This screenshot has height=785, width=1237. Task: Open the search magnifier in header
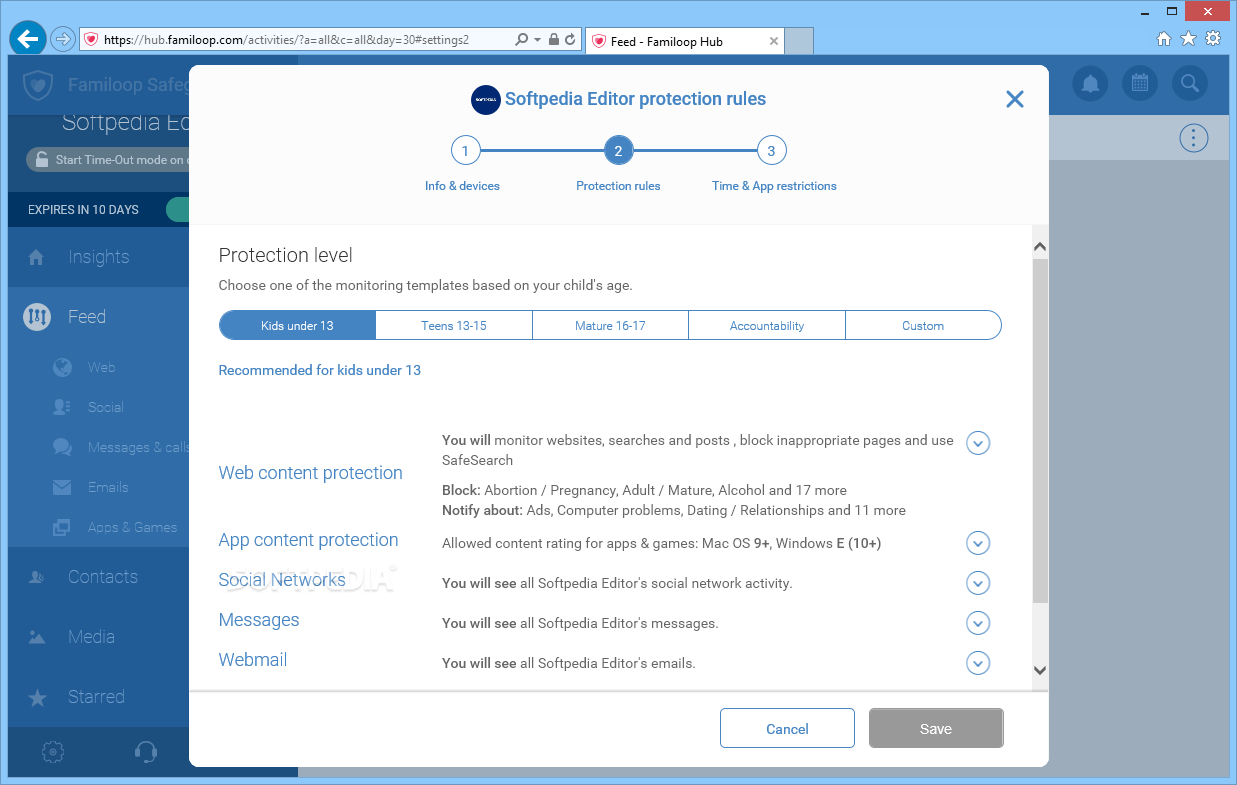(1189, 84)
